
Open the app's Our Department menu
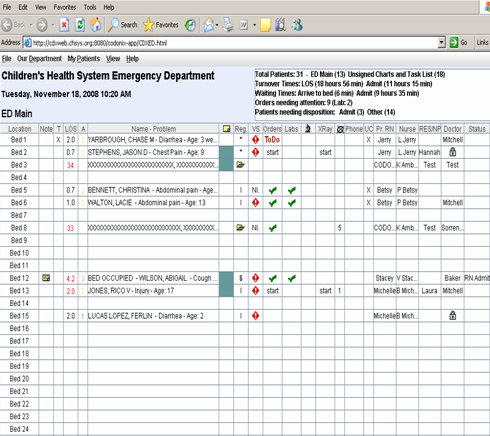[x=39, y=59]
